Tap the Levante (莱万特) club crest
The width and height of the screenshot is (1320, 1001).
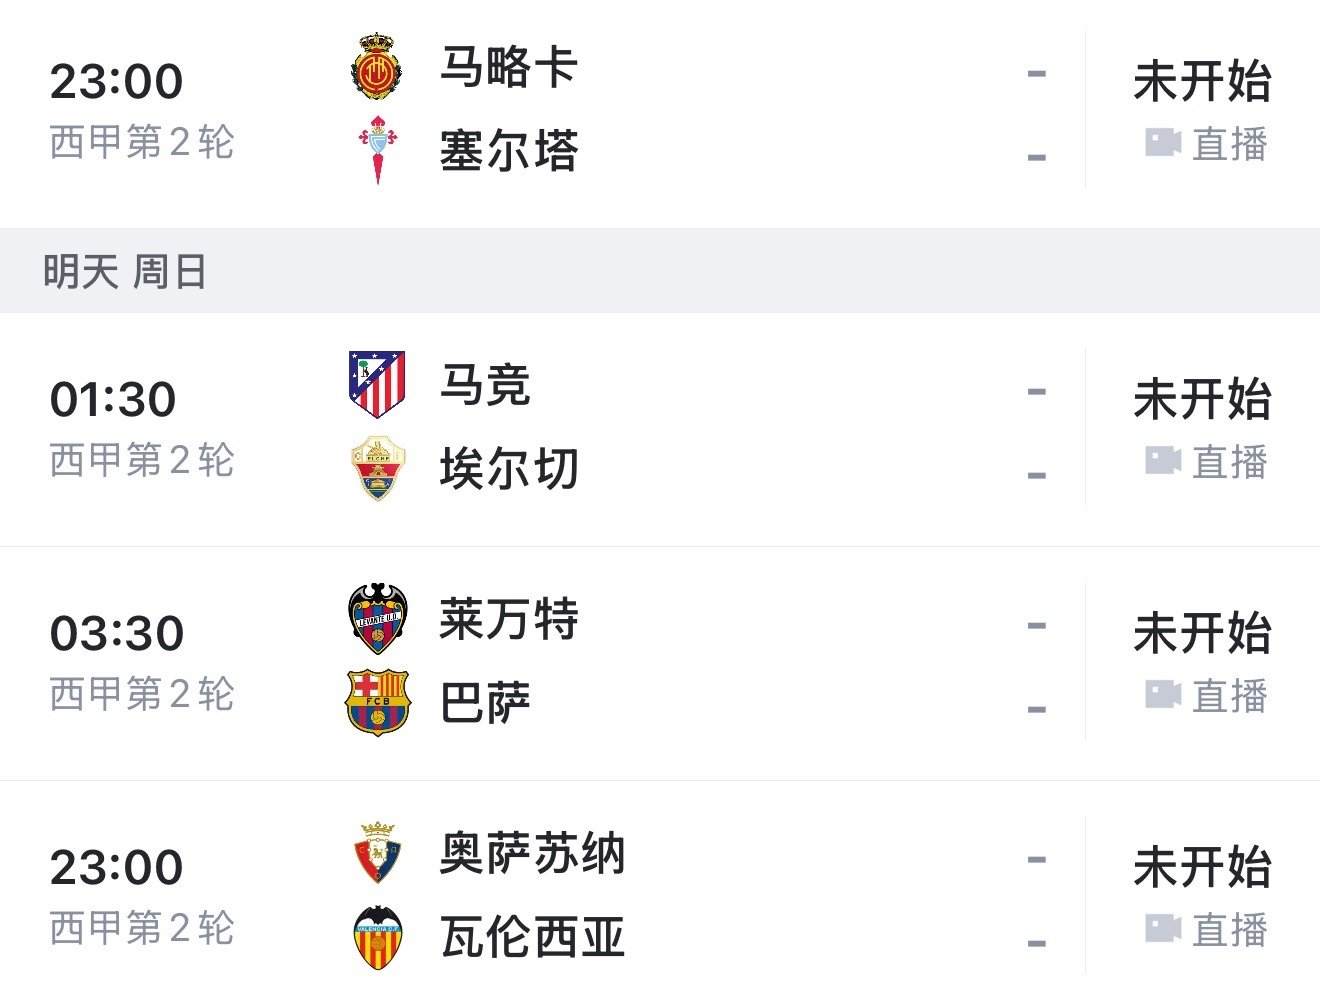coord(377,619)
